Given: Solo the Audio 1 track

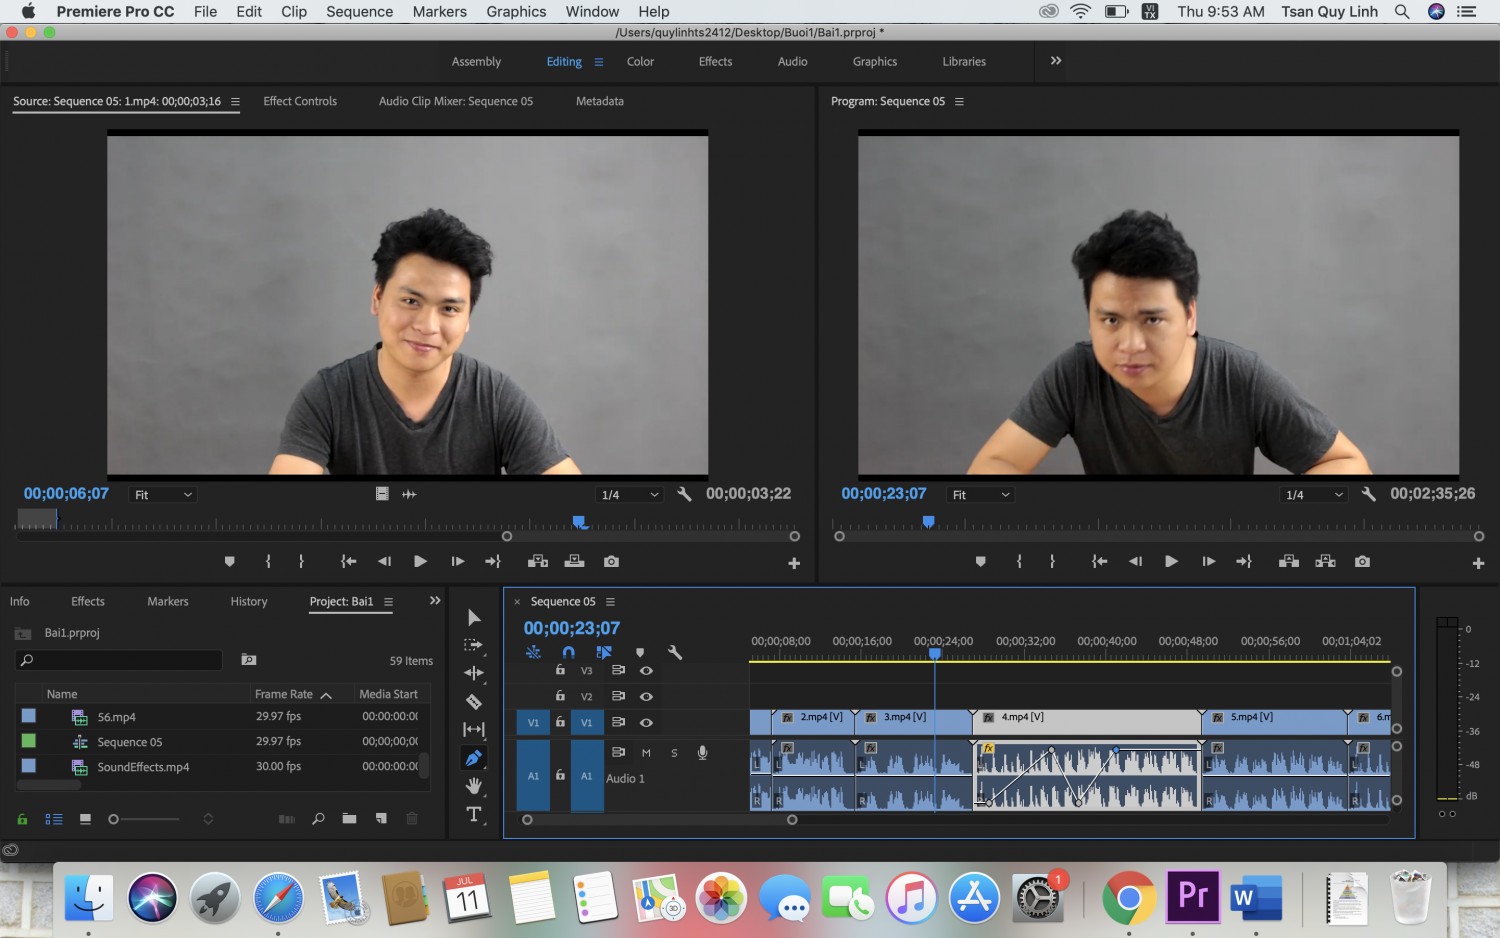Looking at the screenshot, I should [x=674, y=753].
